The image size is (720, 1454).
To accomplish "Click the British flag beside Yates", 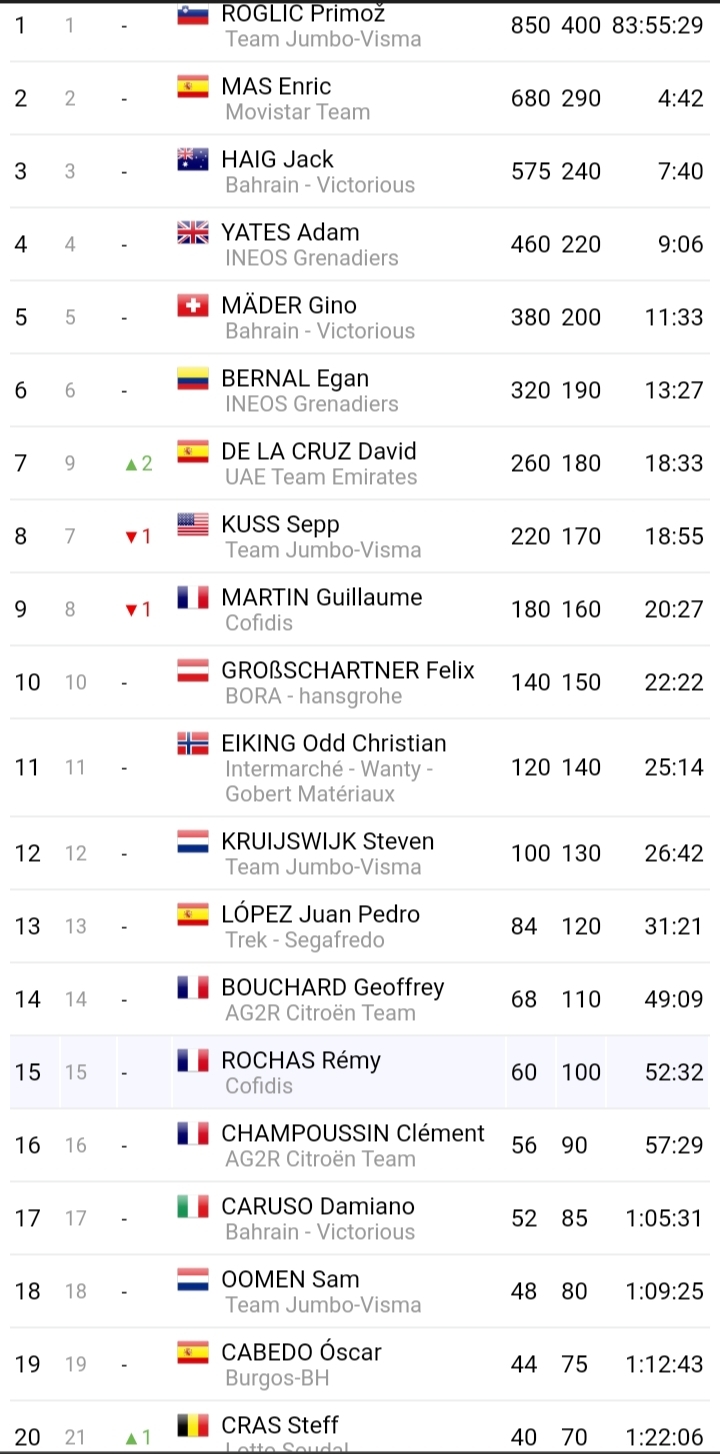I will 192,232.
